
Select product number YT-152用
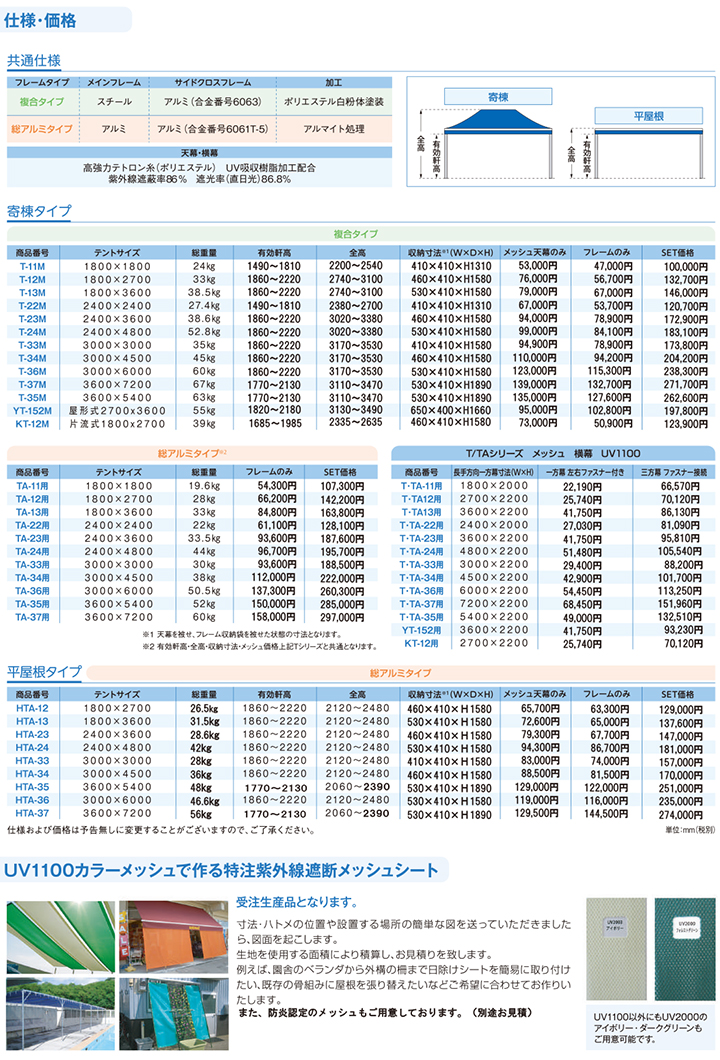coord(422,630)
